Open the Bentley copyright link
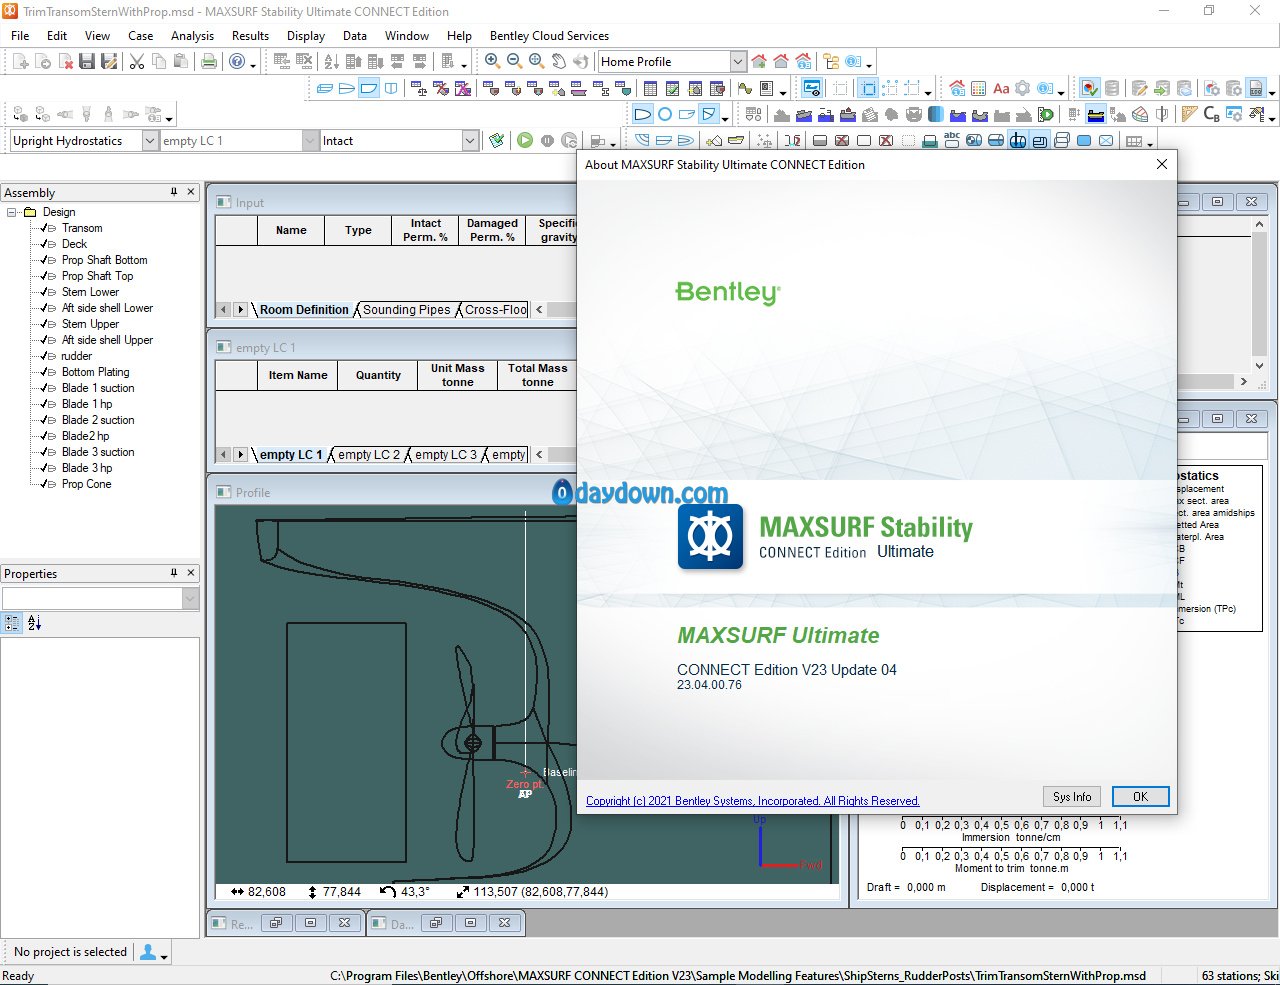Screen dimensions: 1280x985 pyautogui.click(x=752, y=801)
